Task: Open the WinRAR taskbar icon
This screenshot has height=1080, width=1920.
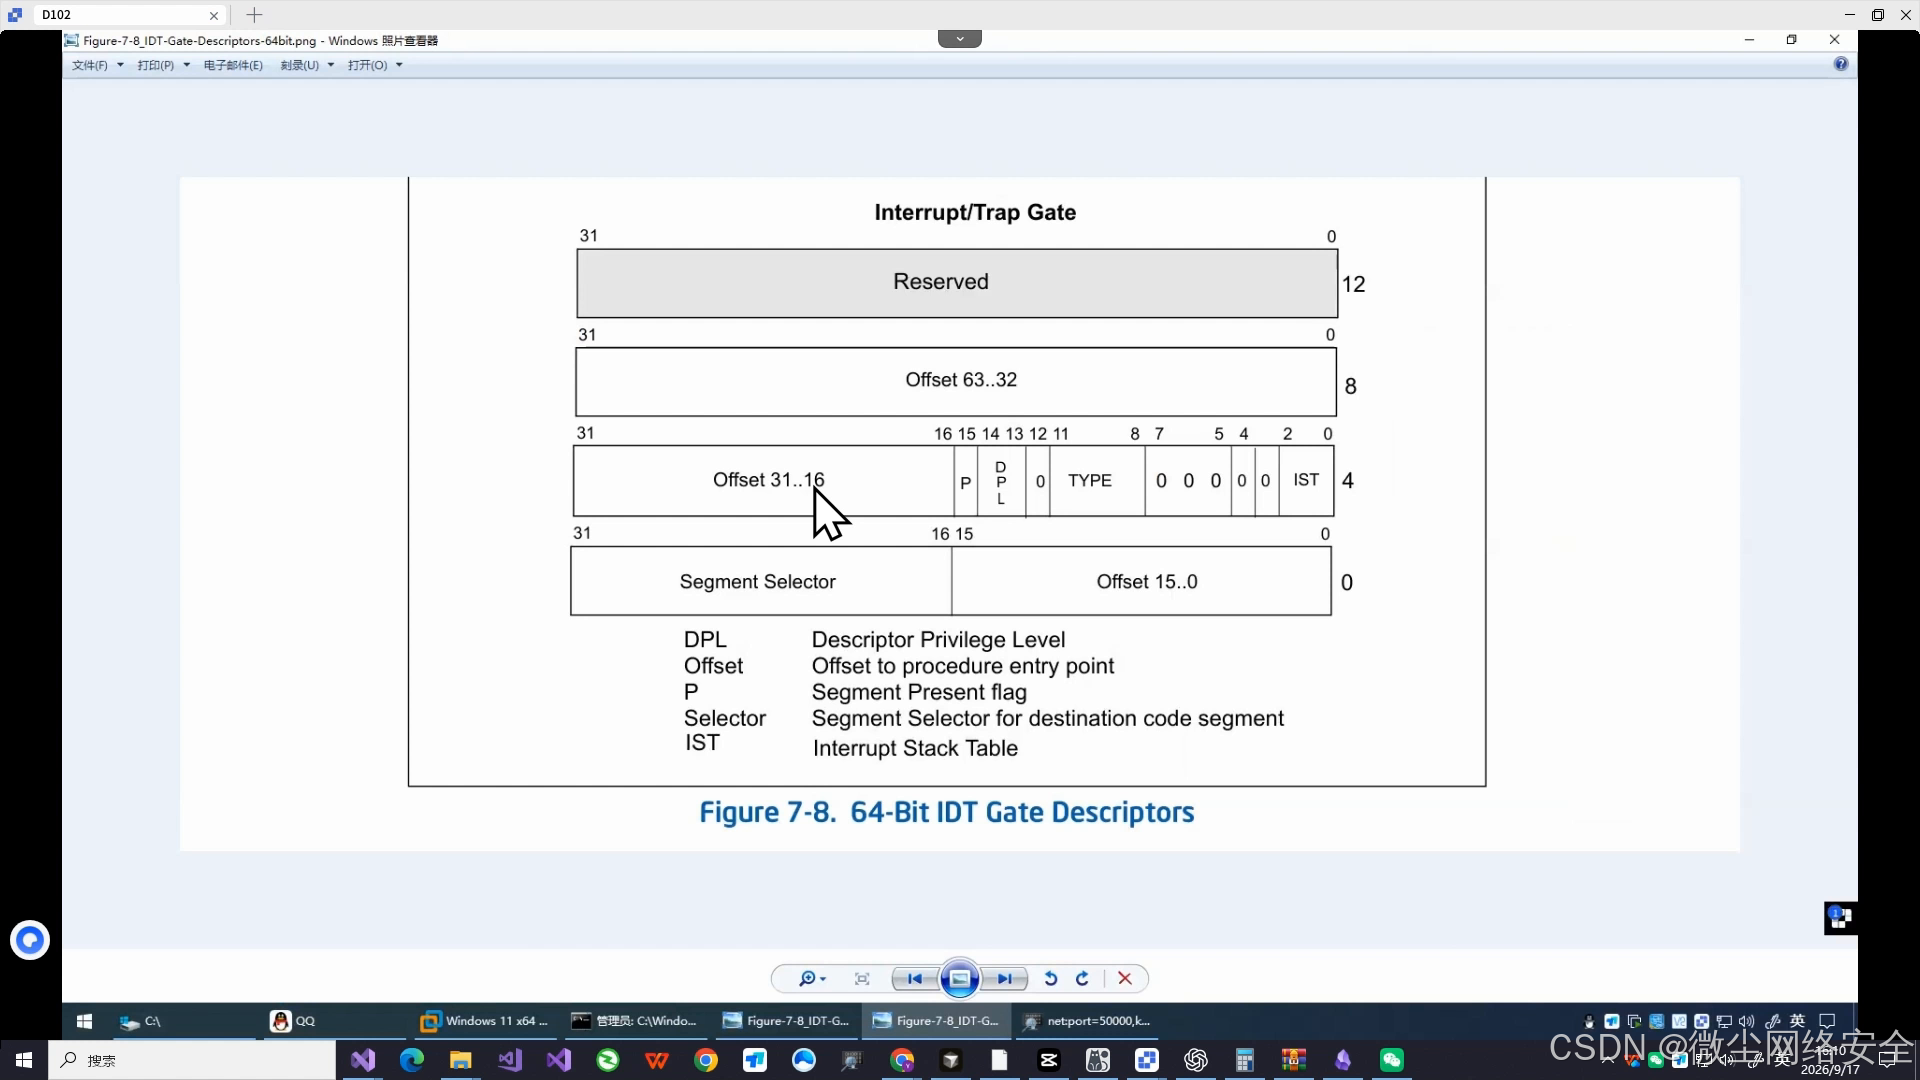Action: pyautogui.click(x=1293, y=1060)
